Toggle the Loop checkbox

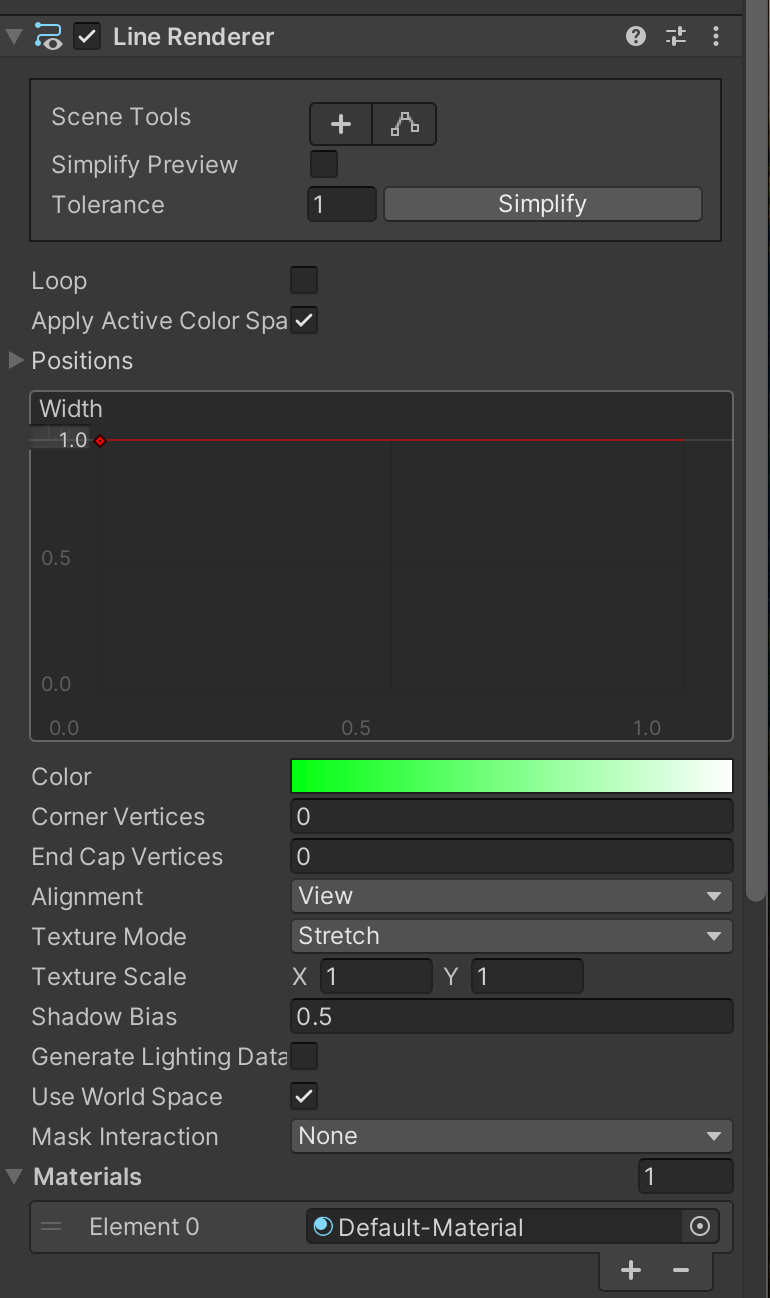(x=304, y=280)
